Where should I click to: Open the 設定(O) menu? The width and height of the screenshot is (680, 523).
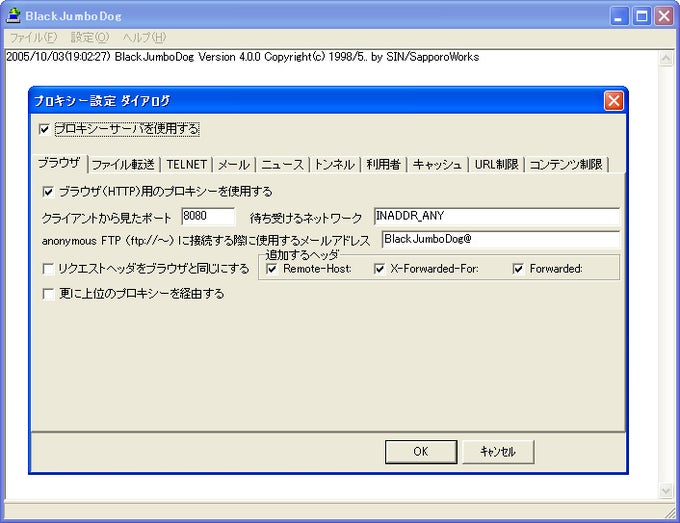coord(90,38)
